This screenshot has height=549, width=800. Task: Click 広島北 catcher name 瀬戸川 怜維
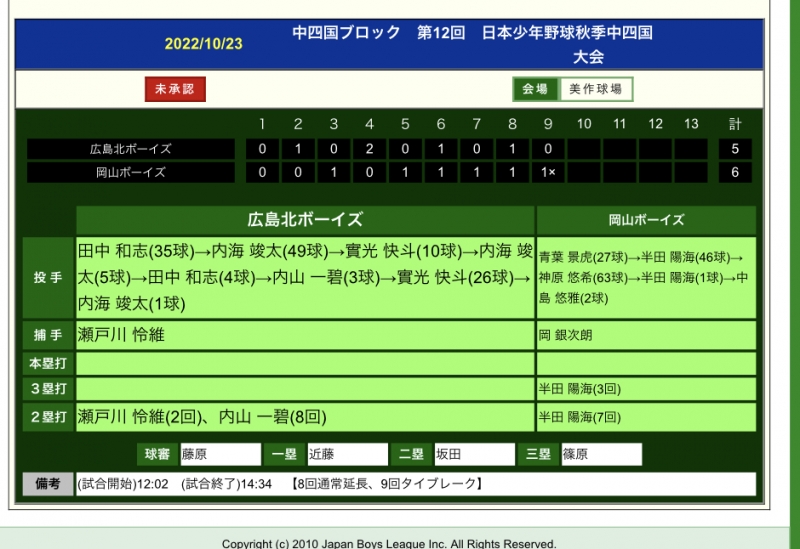120,335
